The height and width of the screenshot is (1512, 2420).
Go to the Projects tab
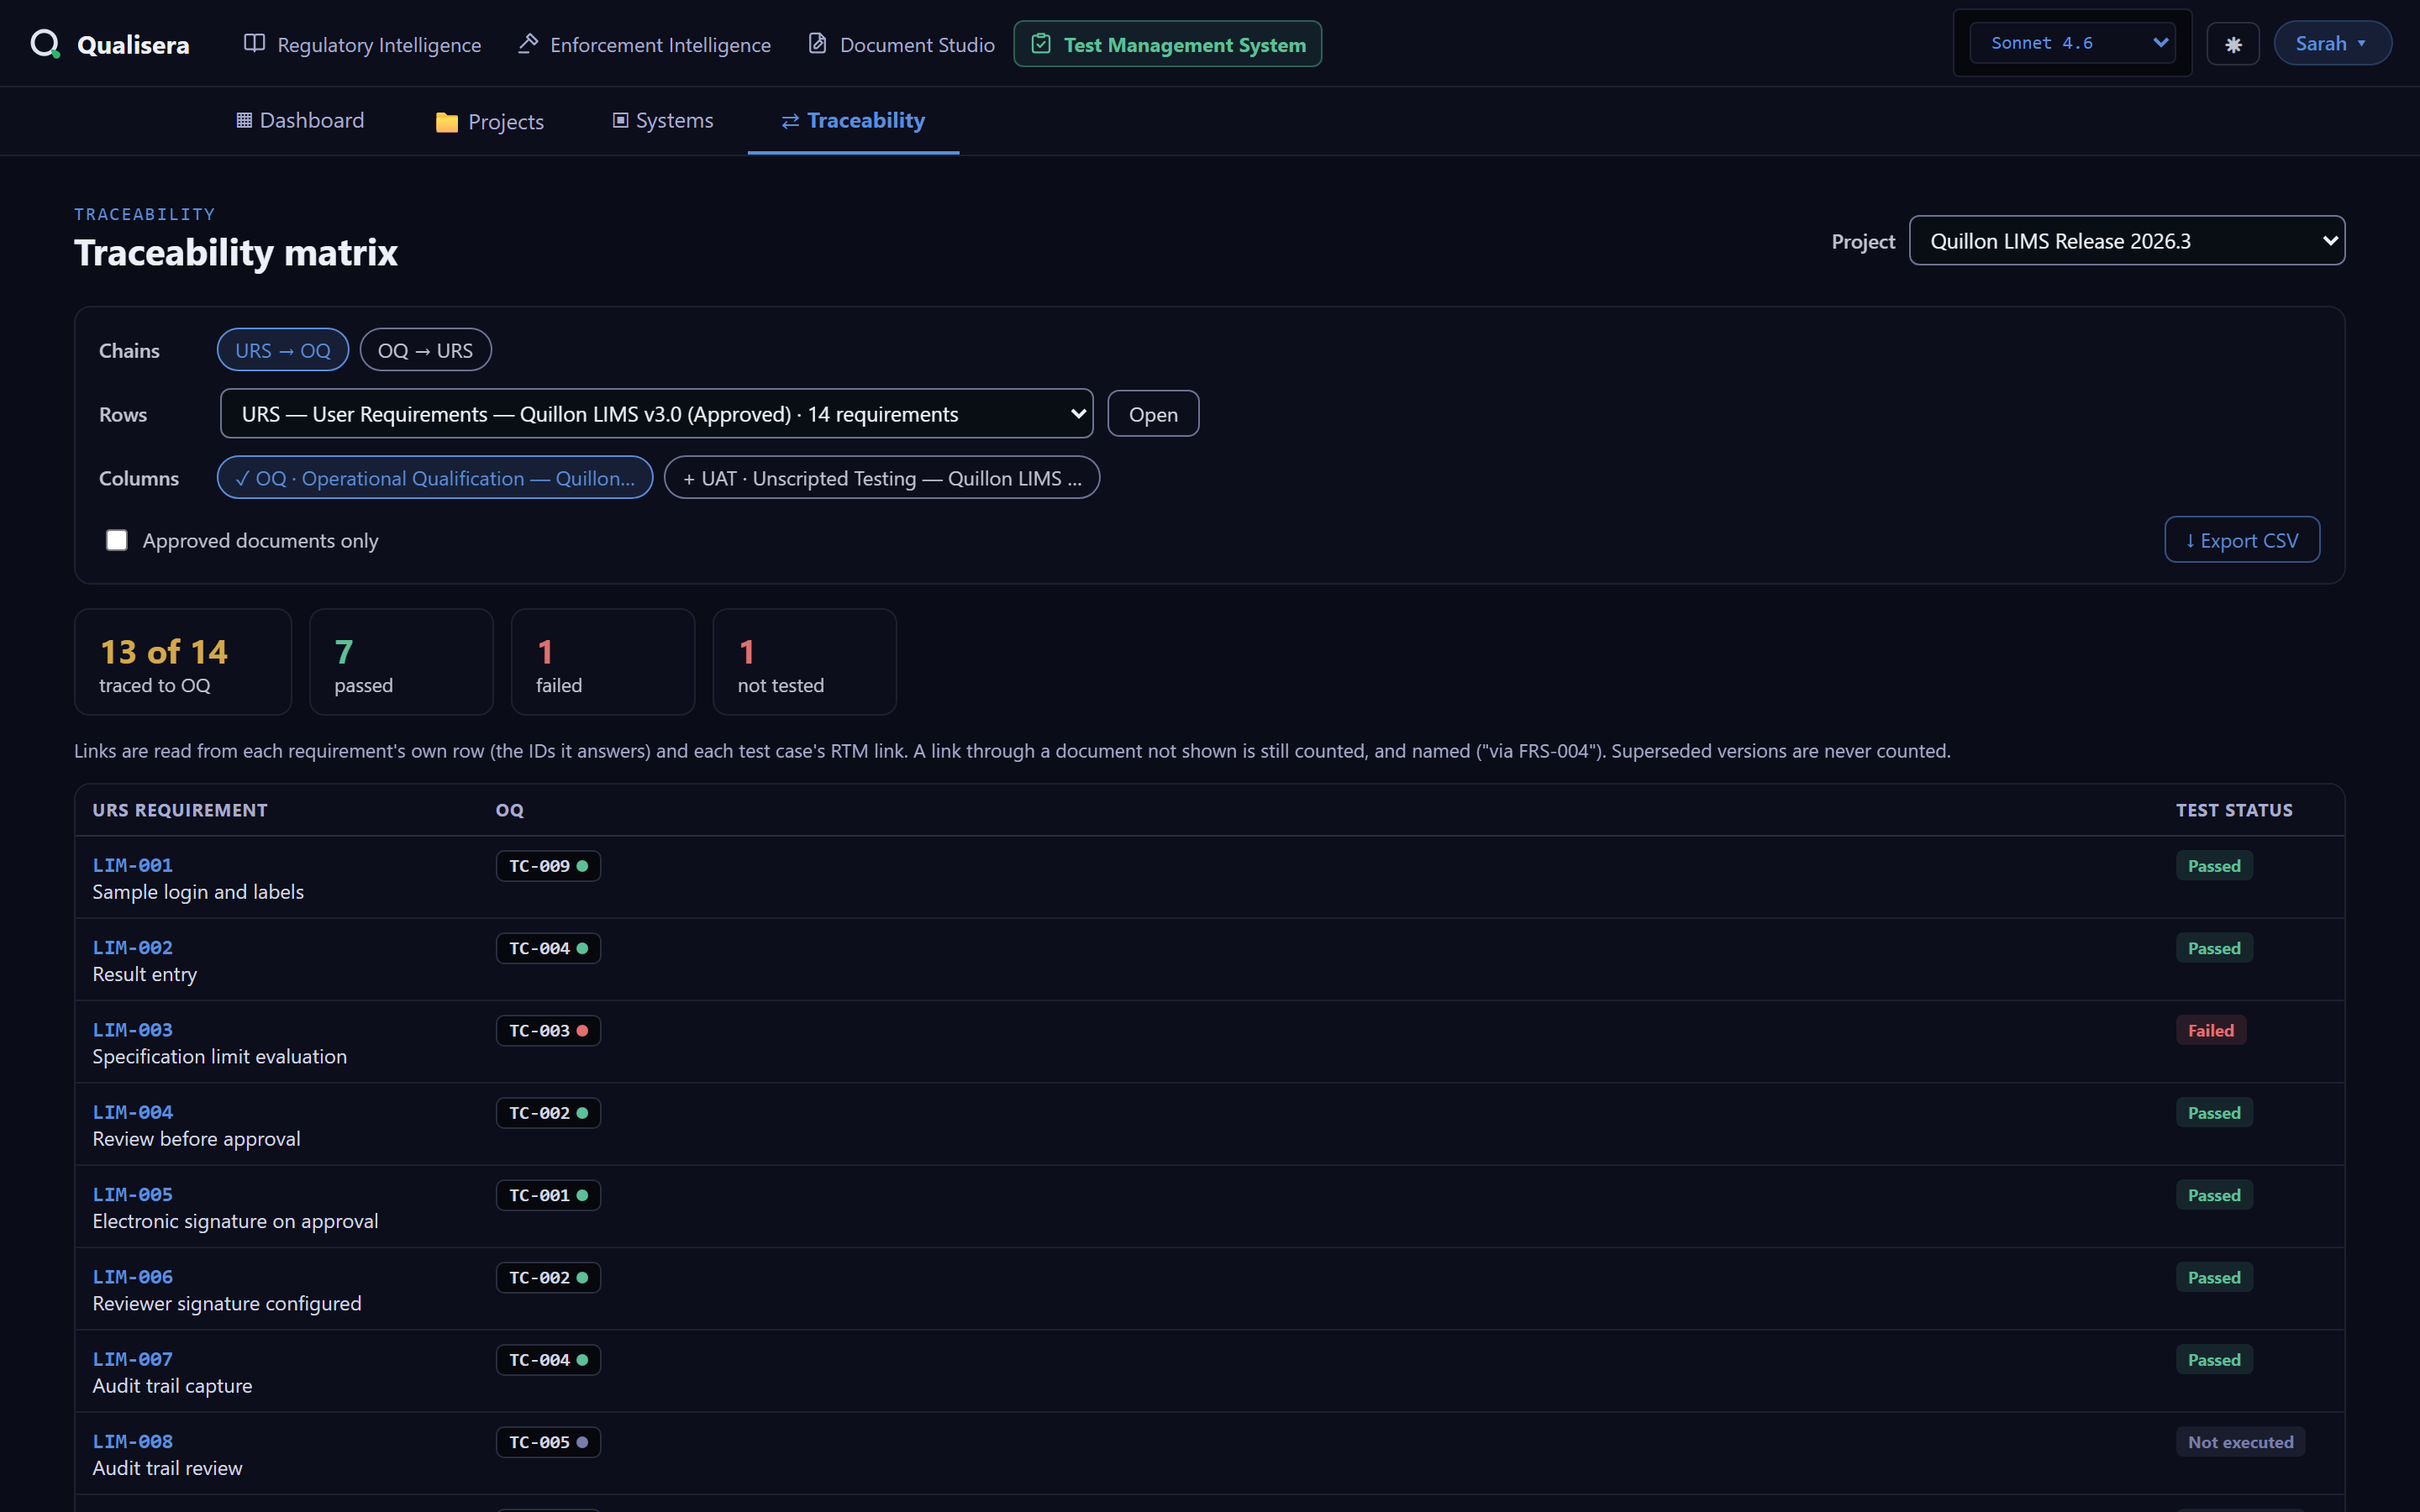coord(490,121)
